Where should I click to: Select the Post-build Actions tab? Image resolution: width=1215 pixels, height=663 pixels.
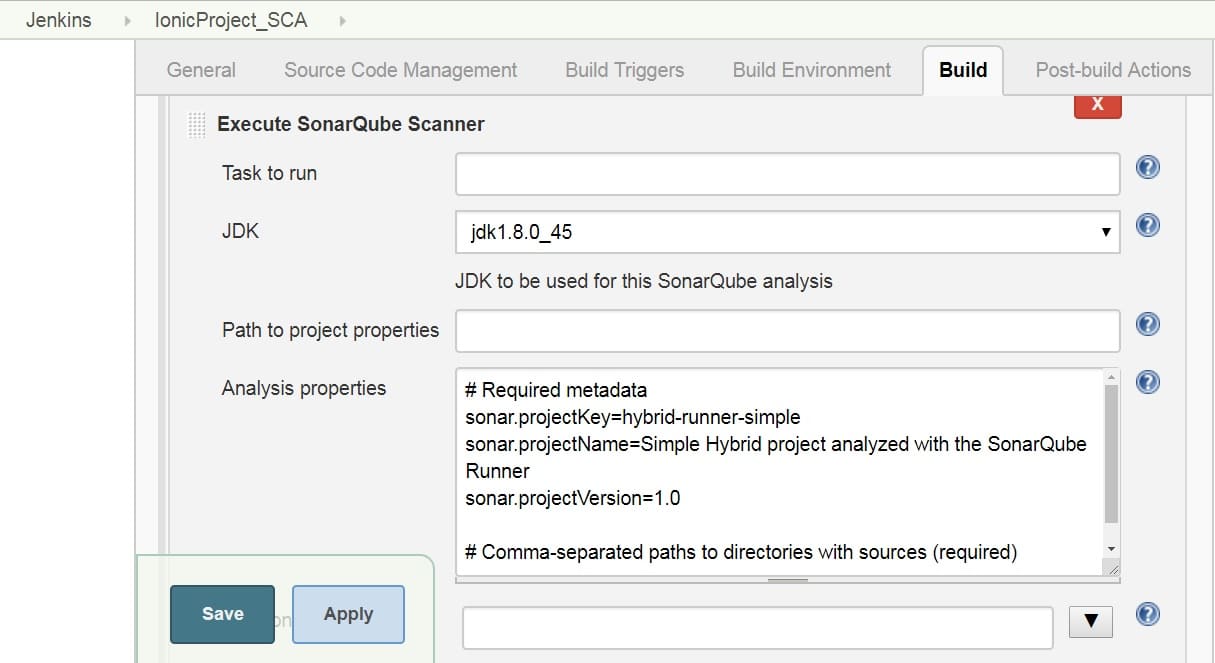[1113, 70]
